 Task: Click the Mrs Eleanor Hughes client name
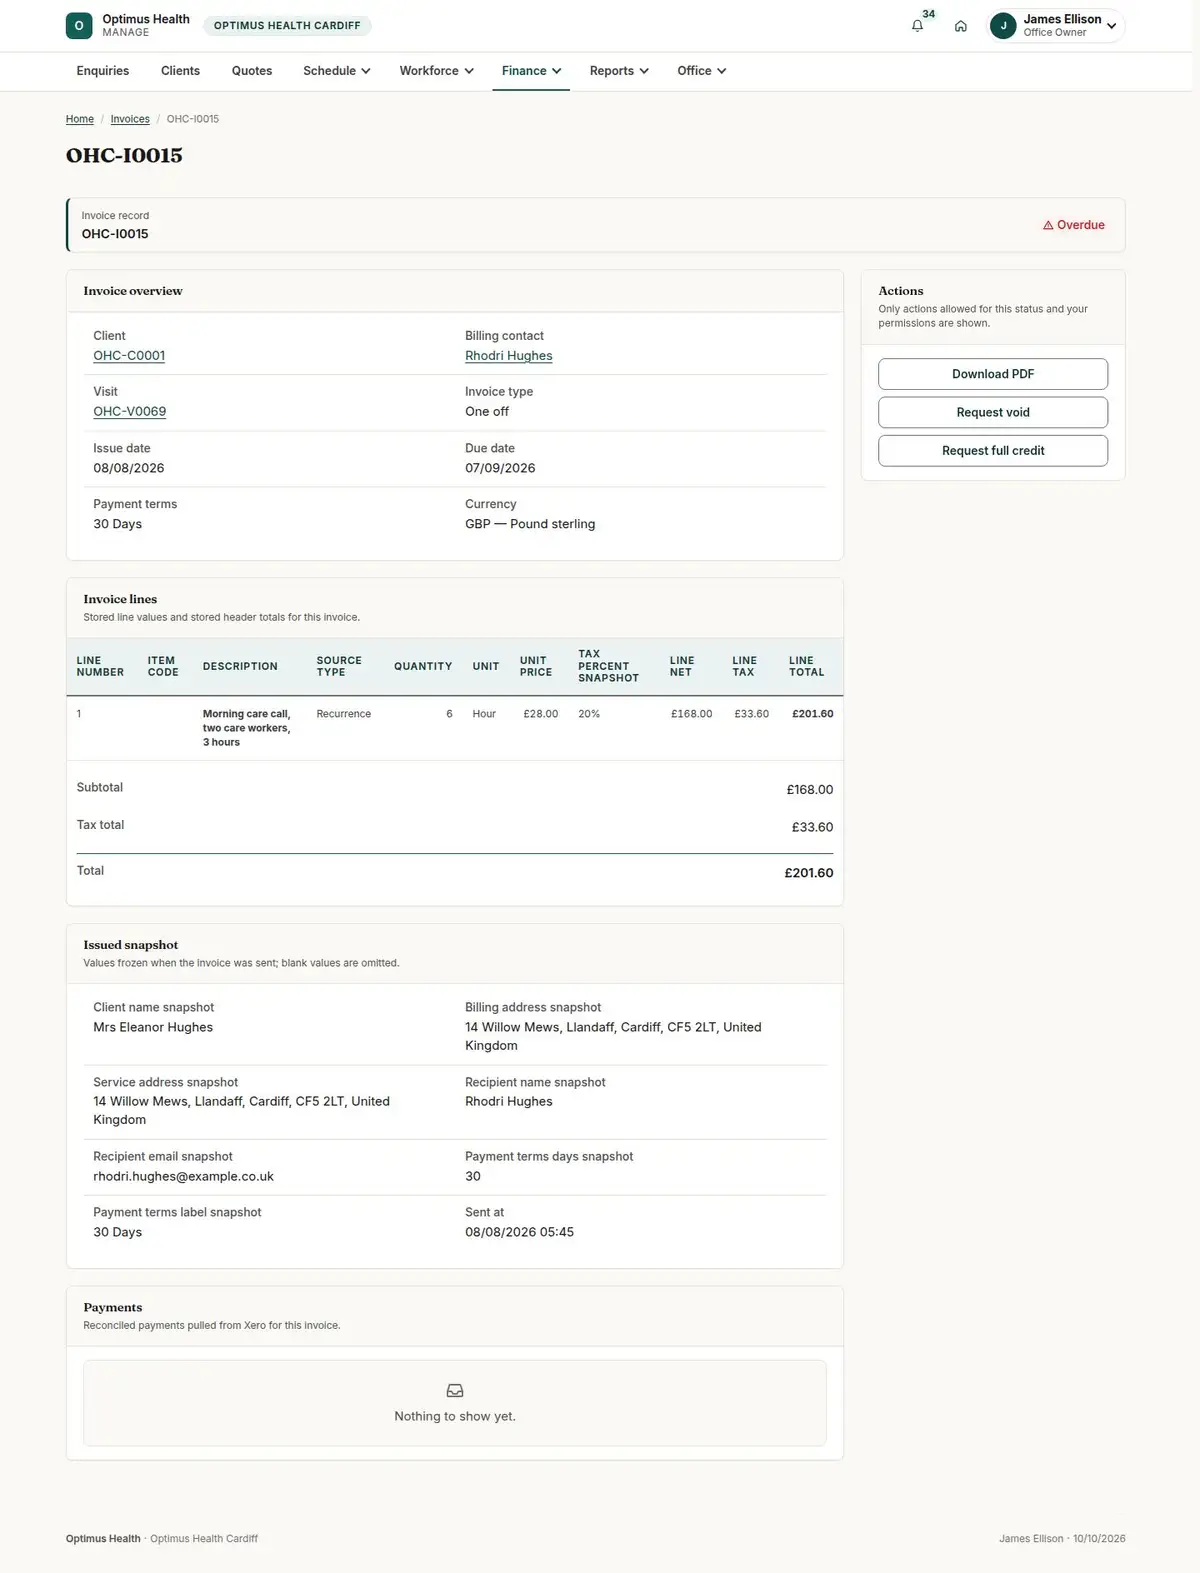pyautogui.click(x=153, y=1028)
